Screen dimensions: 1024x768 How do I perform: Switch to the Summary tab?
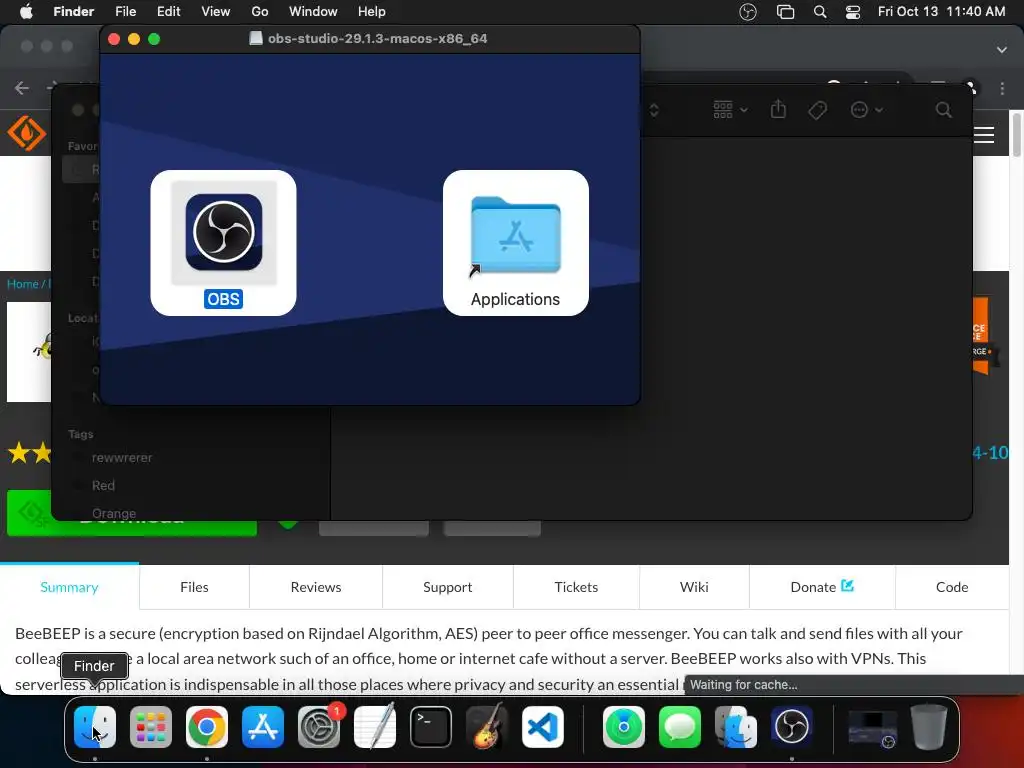tap(69, 587)
